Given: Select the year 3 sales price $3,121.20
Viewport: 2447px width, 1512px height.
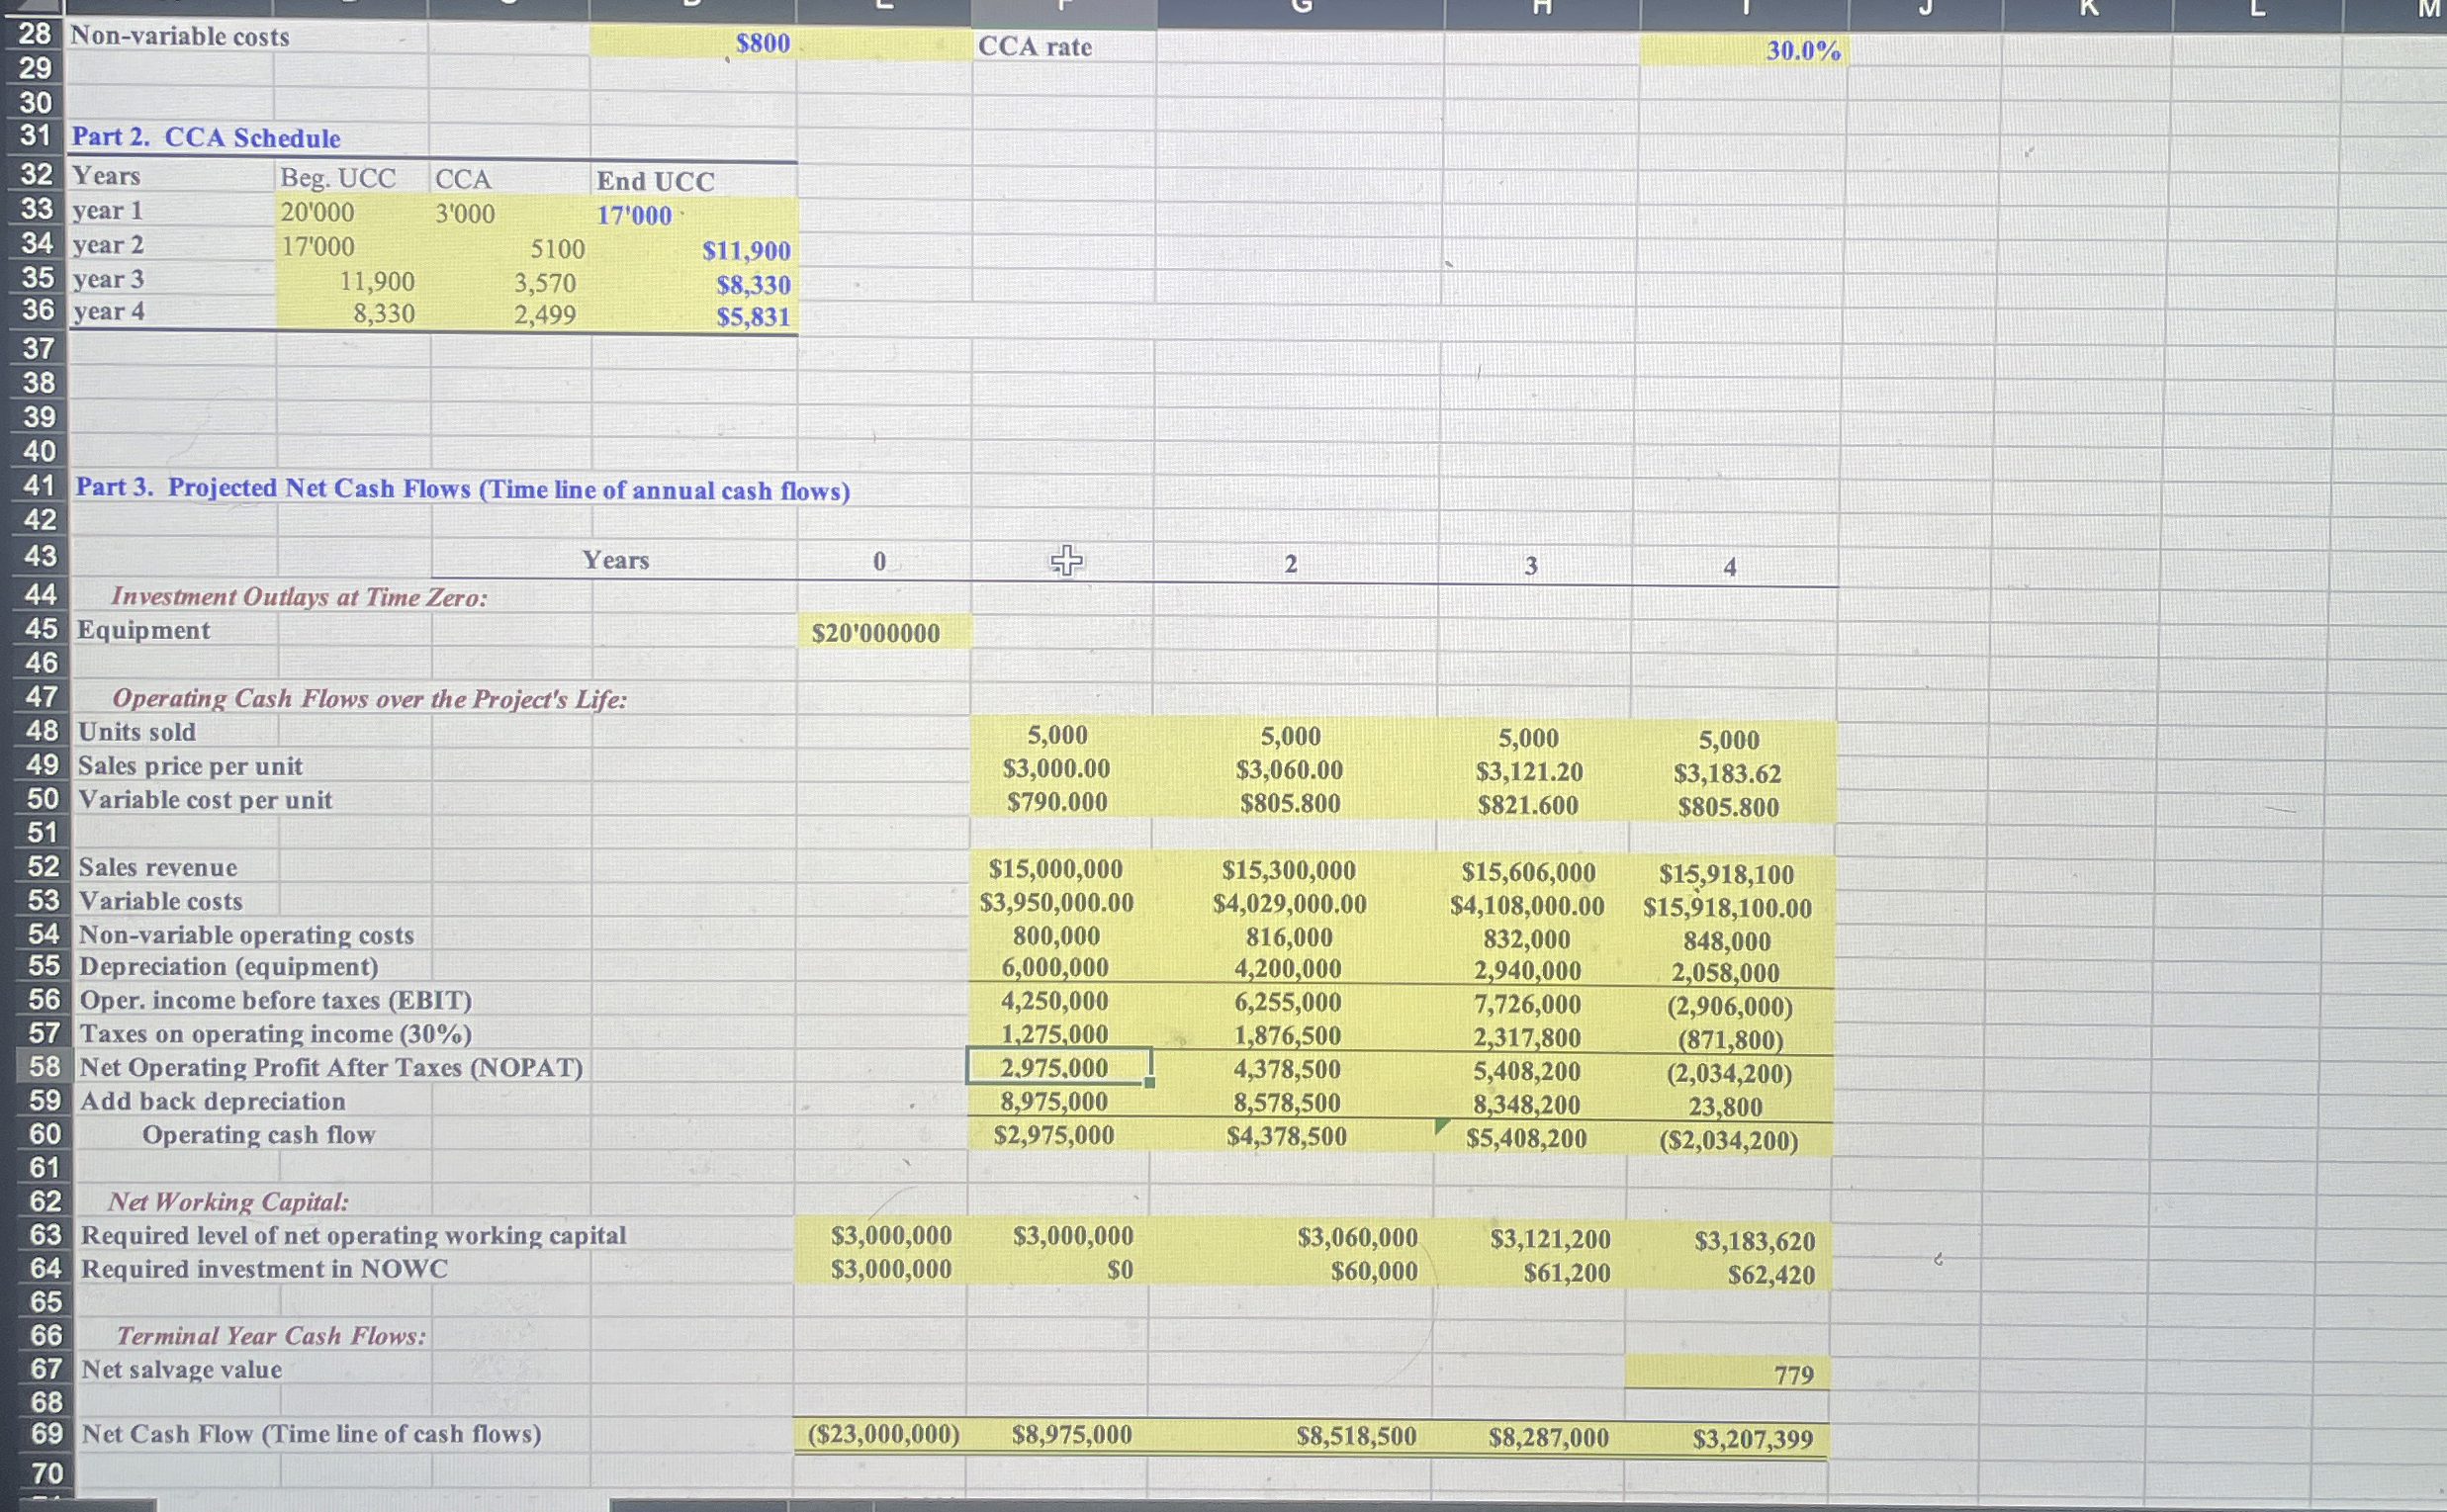Looking at the screenshot, I should coord(1529,772).
